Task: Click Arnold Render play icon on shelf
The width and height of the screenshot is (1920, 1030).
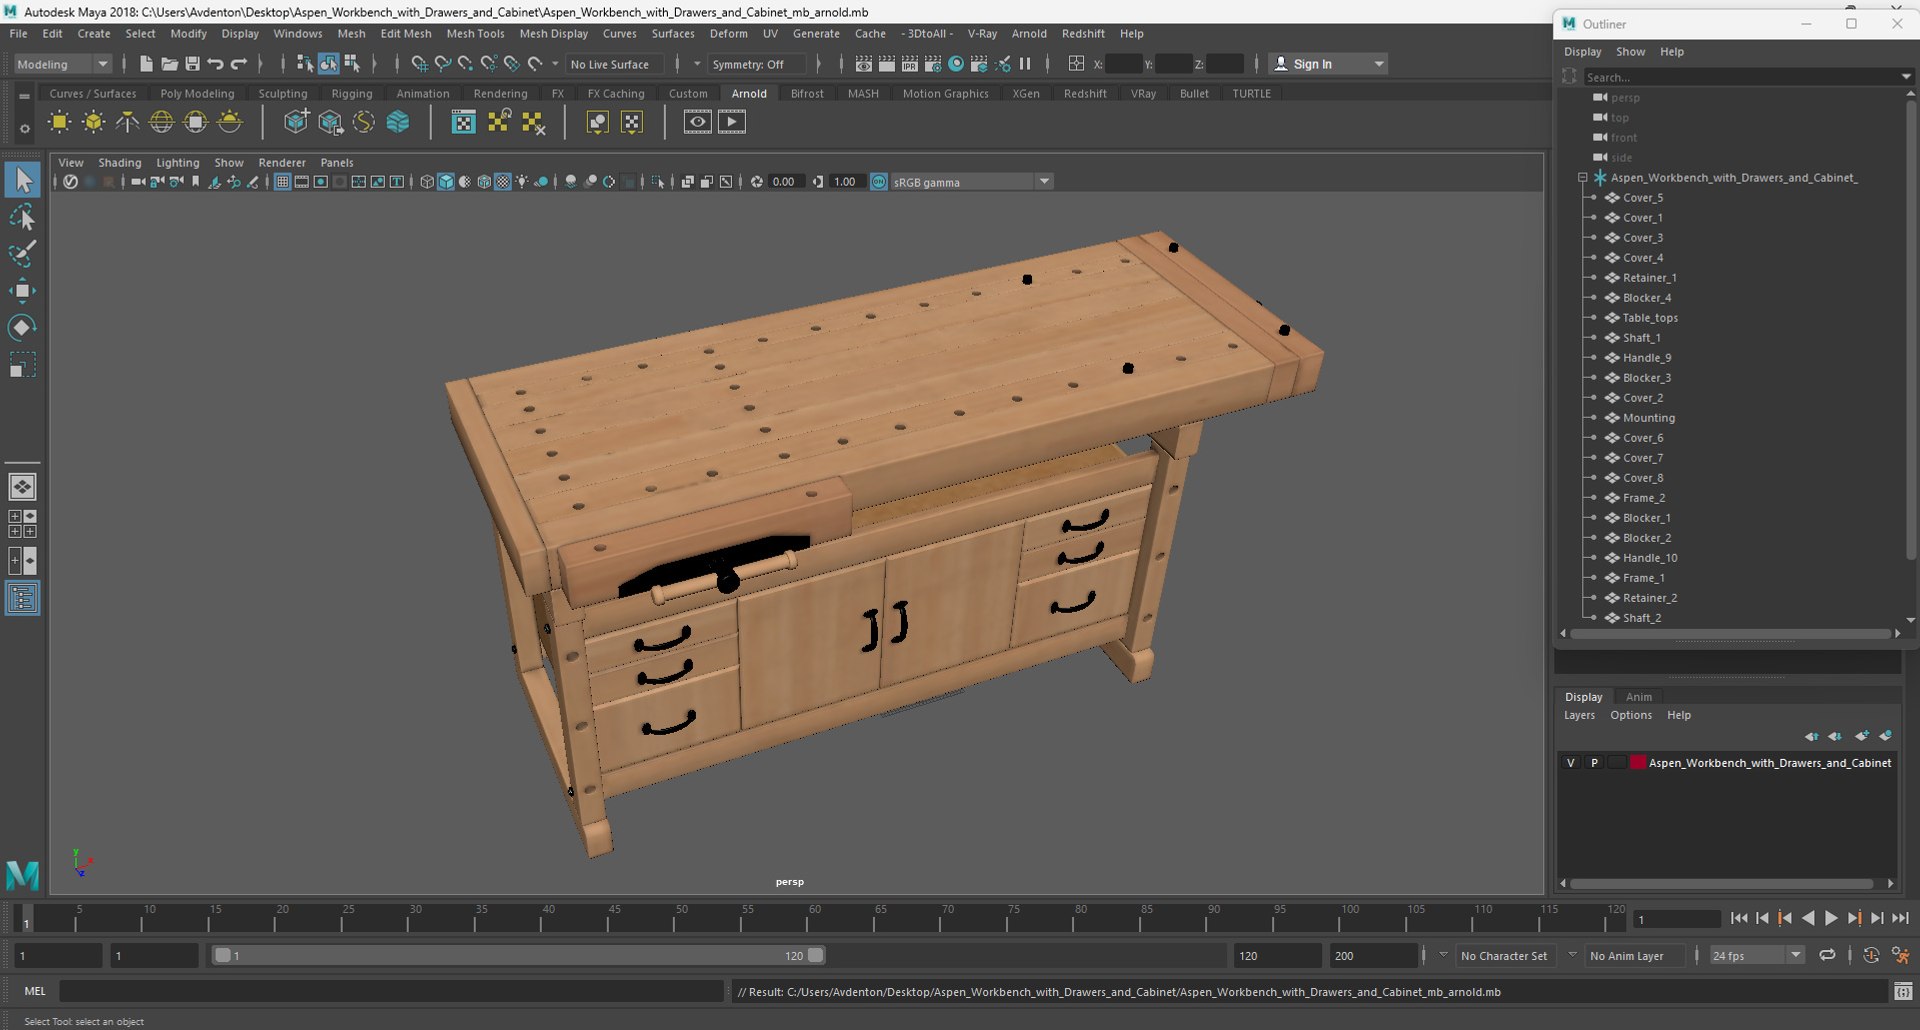Action: click(732, 122)
